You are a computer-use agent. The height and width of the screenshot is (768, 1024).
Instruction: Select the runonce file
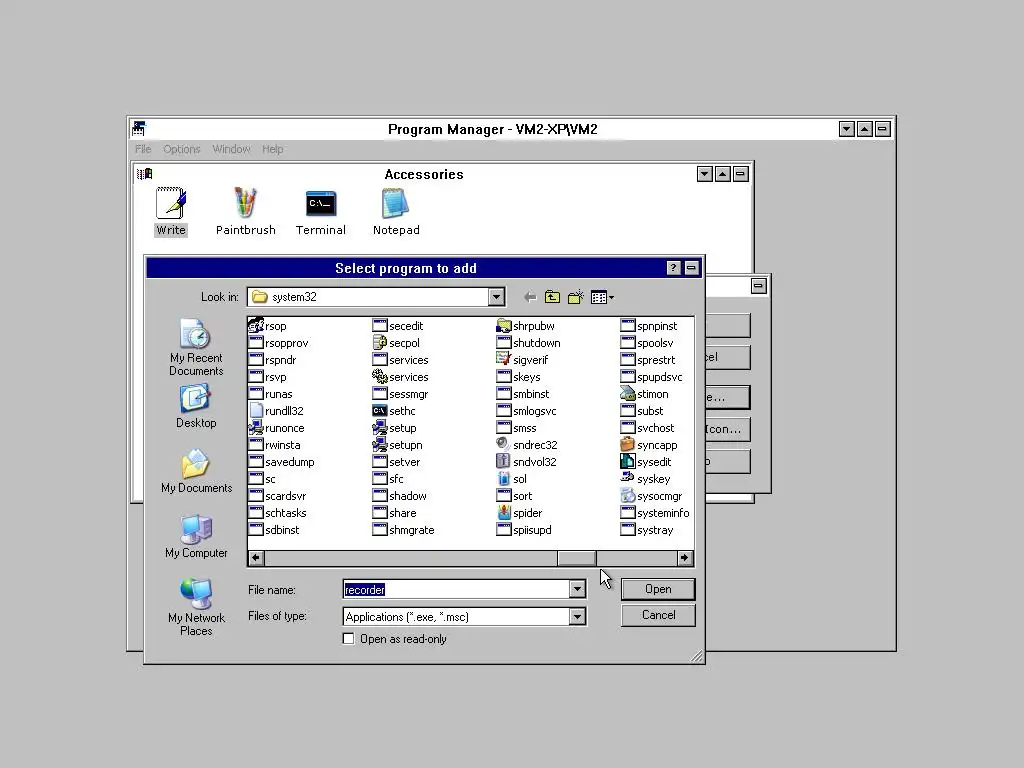click(277, 427)
